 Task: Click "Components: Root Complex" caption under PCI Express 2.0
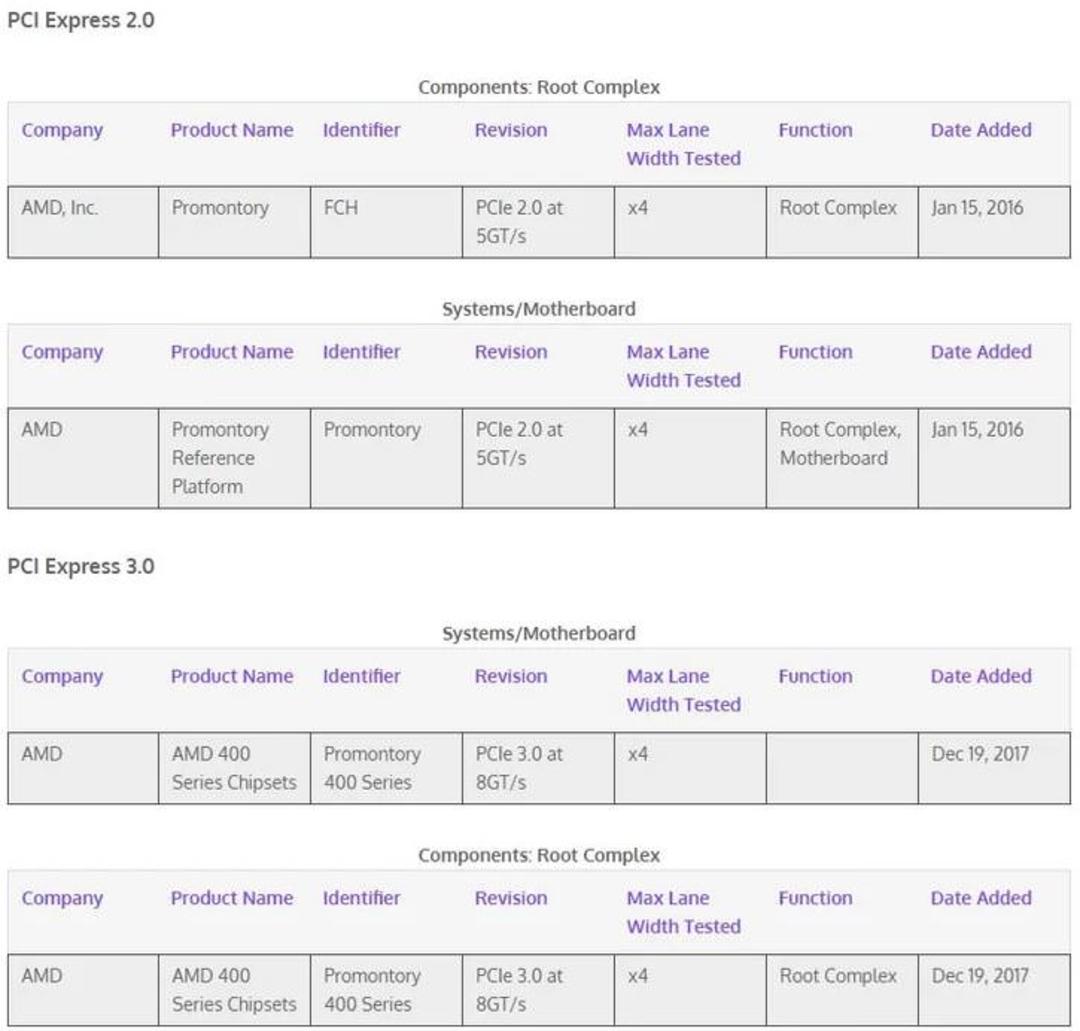click(x=539, y=87)
